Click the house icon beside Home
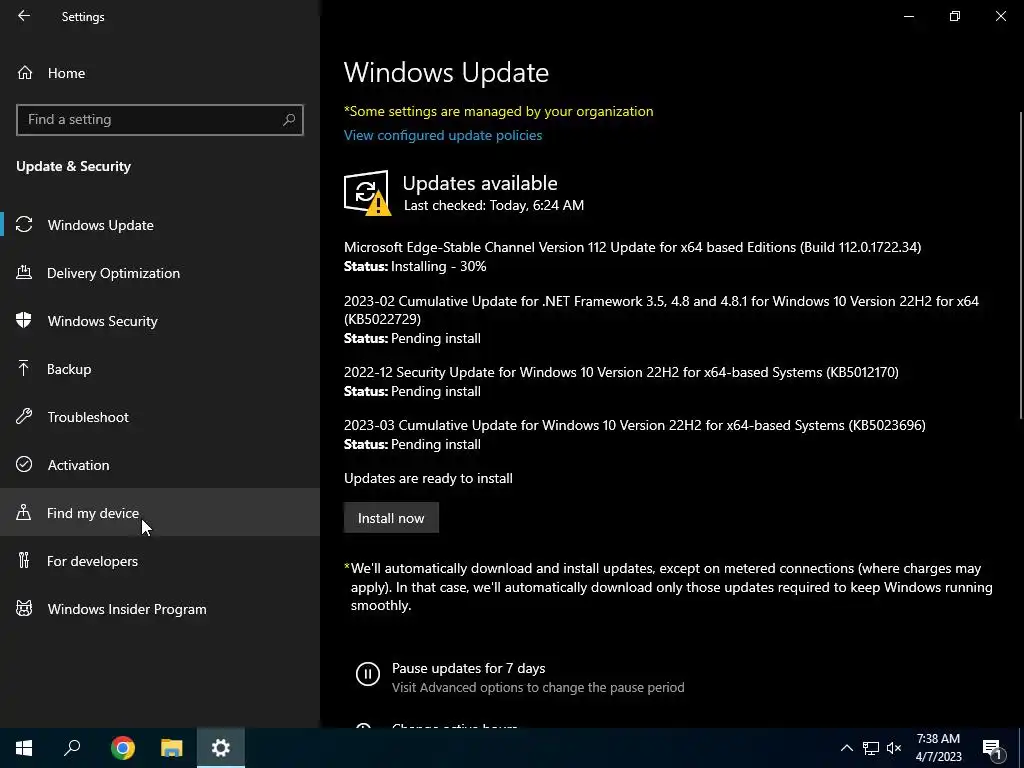 [25, 72]
